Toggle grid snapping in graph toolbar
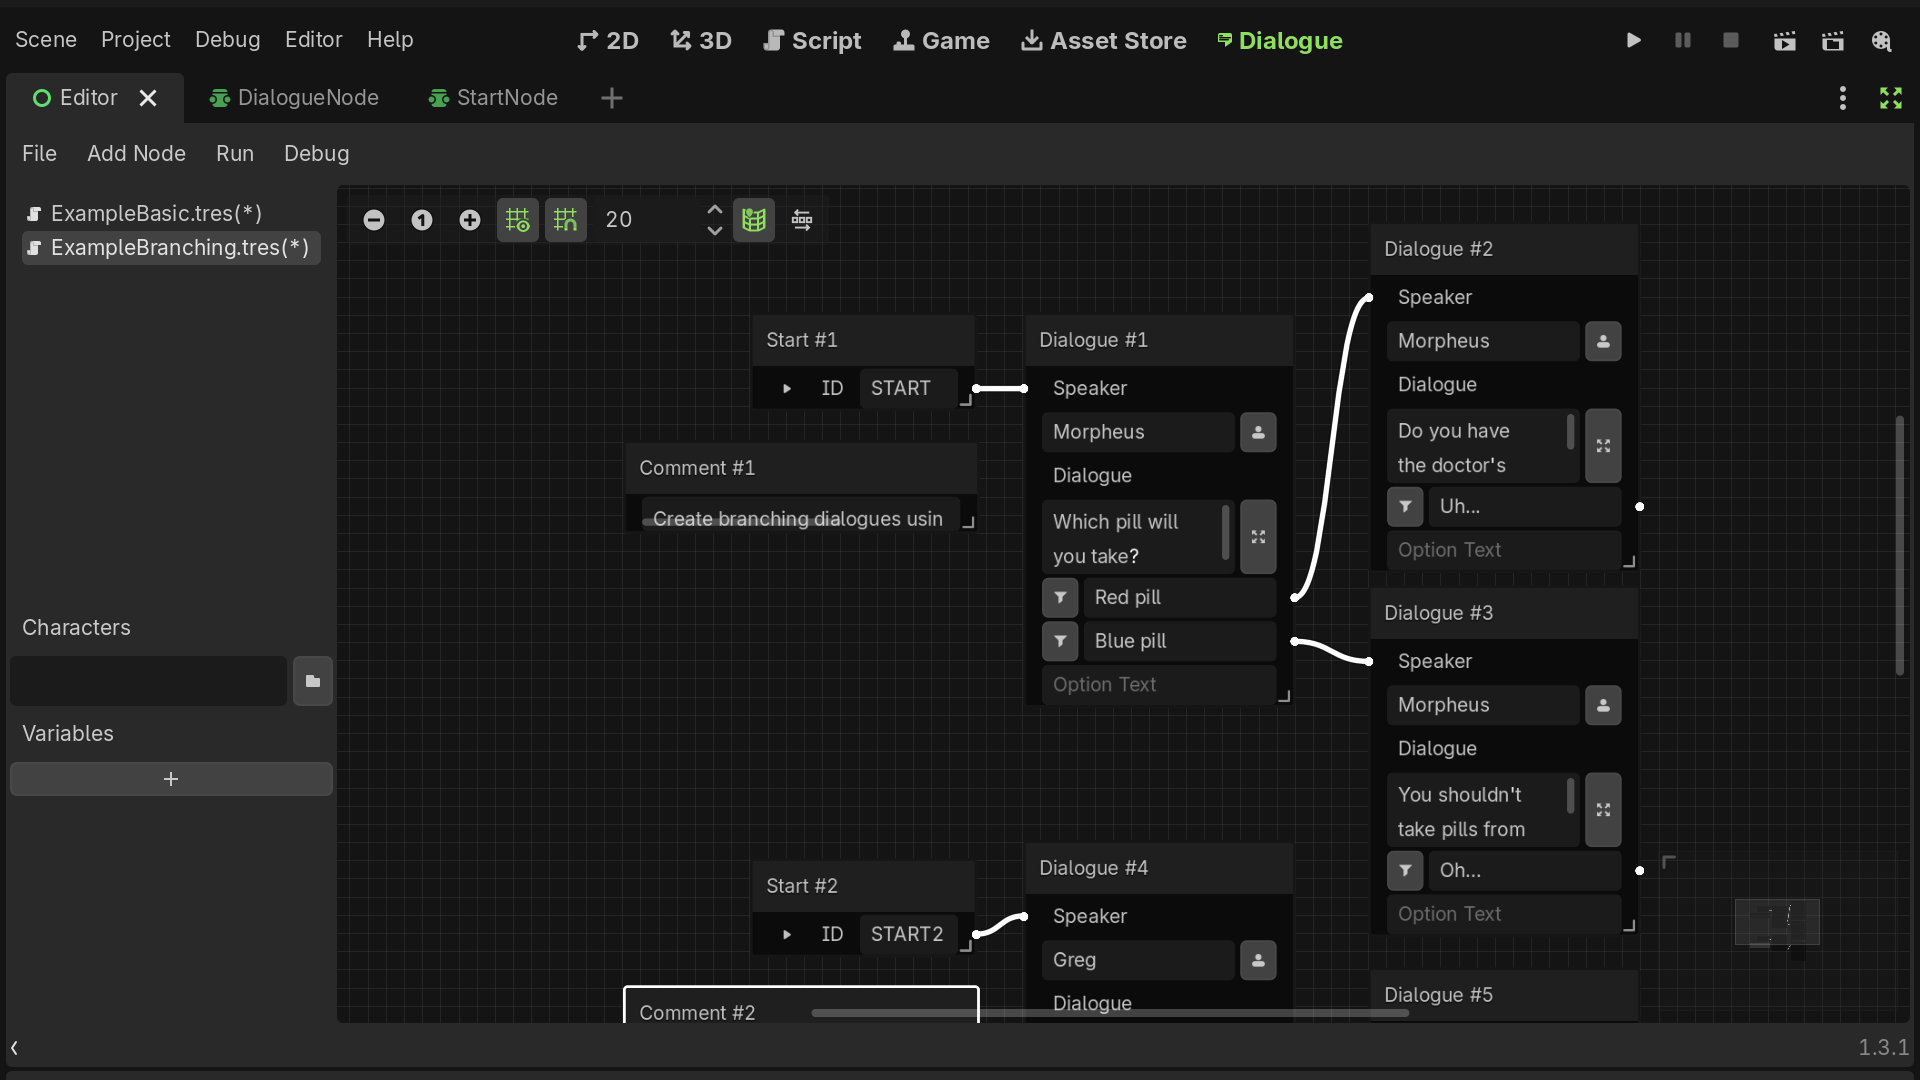 [566, 220]
